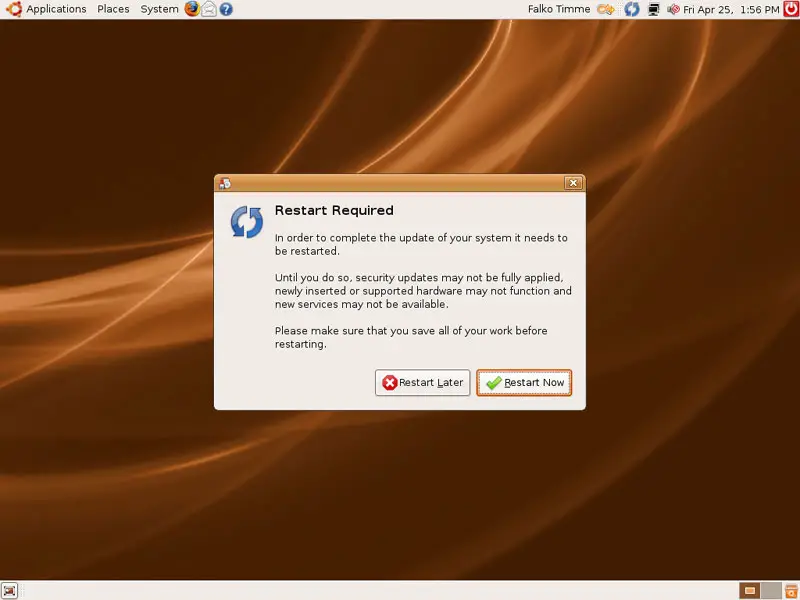Open the network monitor tray icon

[654, 9]
